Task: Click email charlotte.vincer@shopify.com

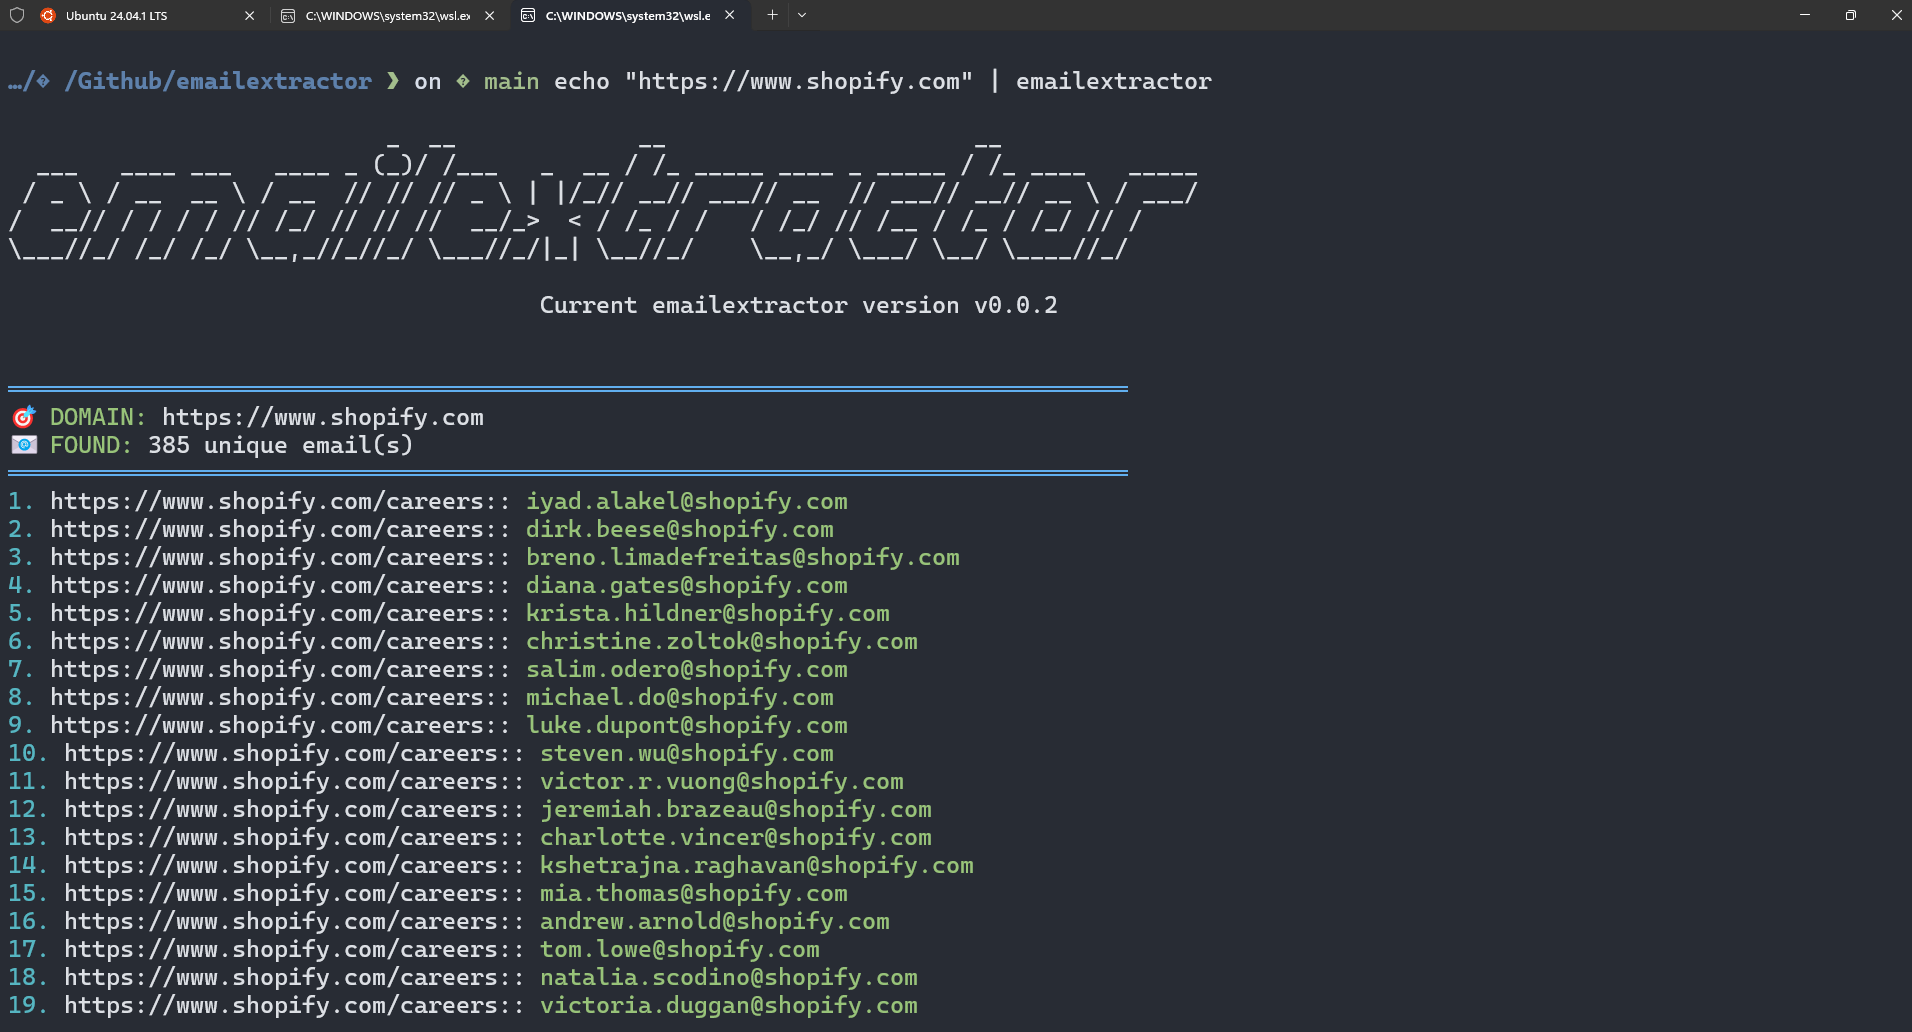Action: (736, 837)
